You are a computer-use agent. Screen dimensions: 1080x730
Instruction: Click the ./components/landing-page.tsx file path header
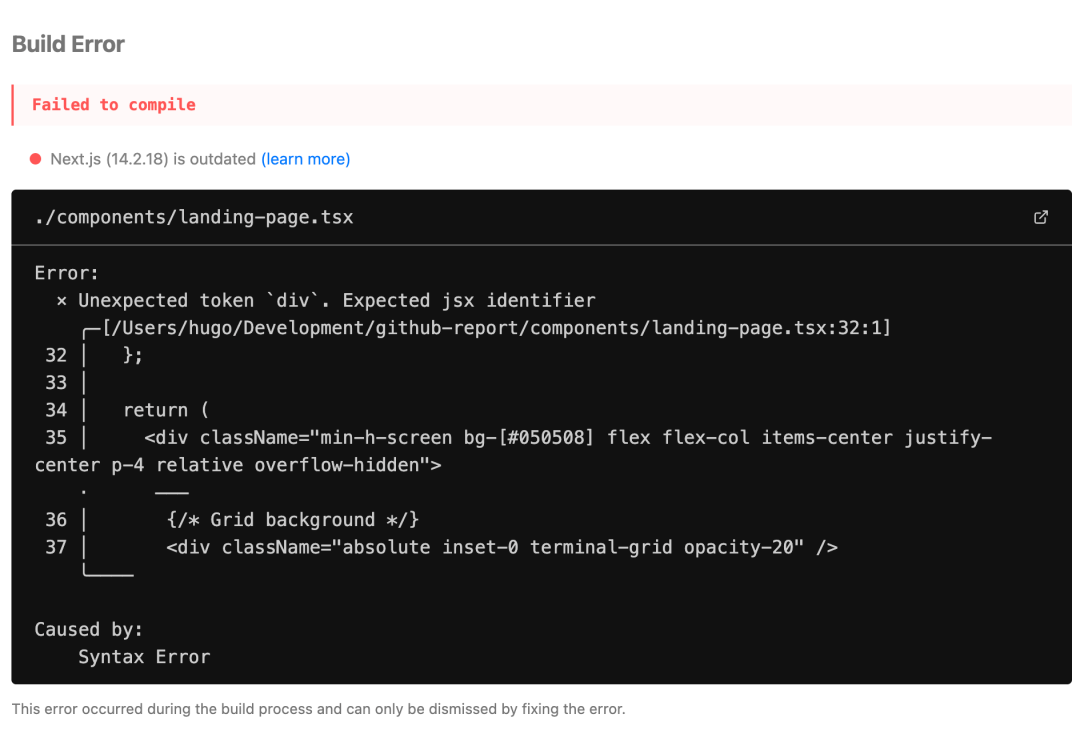tap(194, 218)
